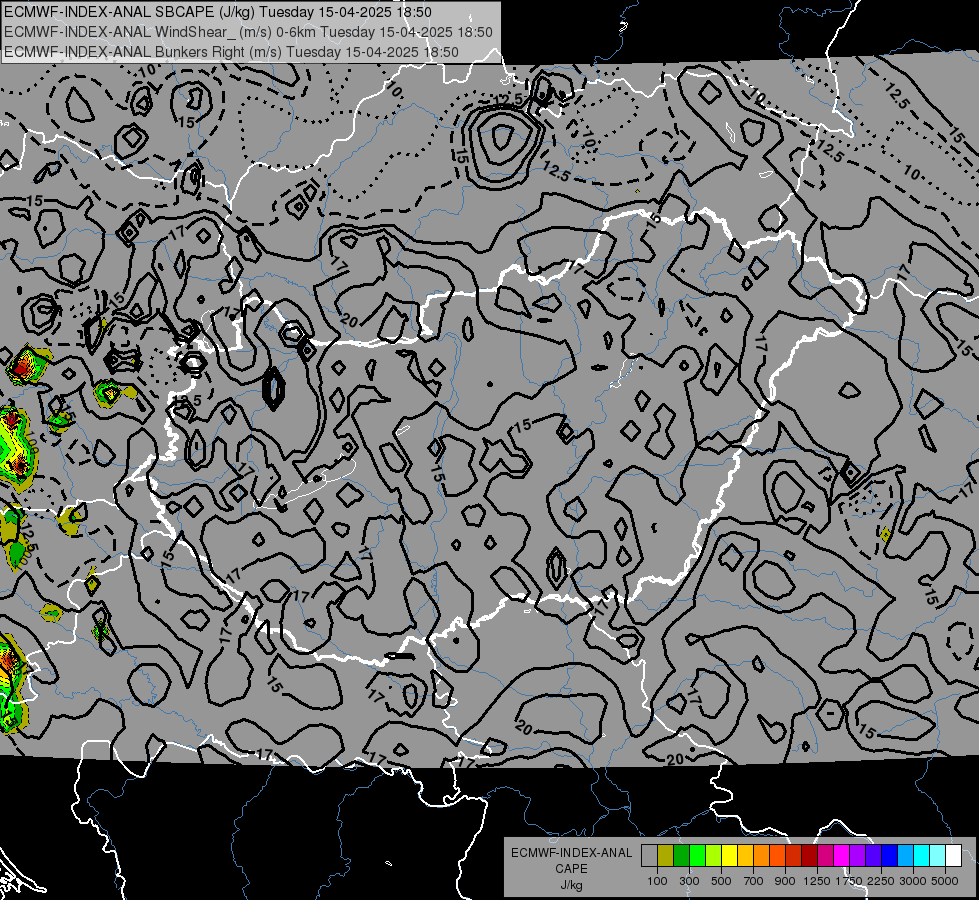Click the 3000 legend tick label
979x900 pixels.
pos(913,881)
